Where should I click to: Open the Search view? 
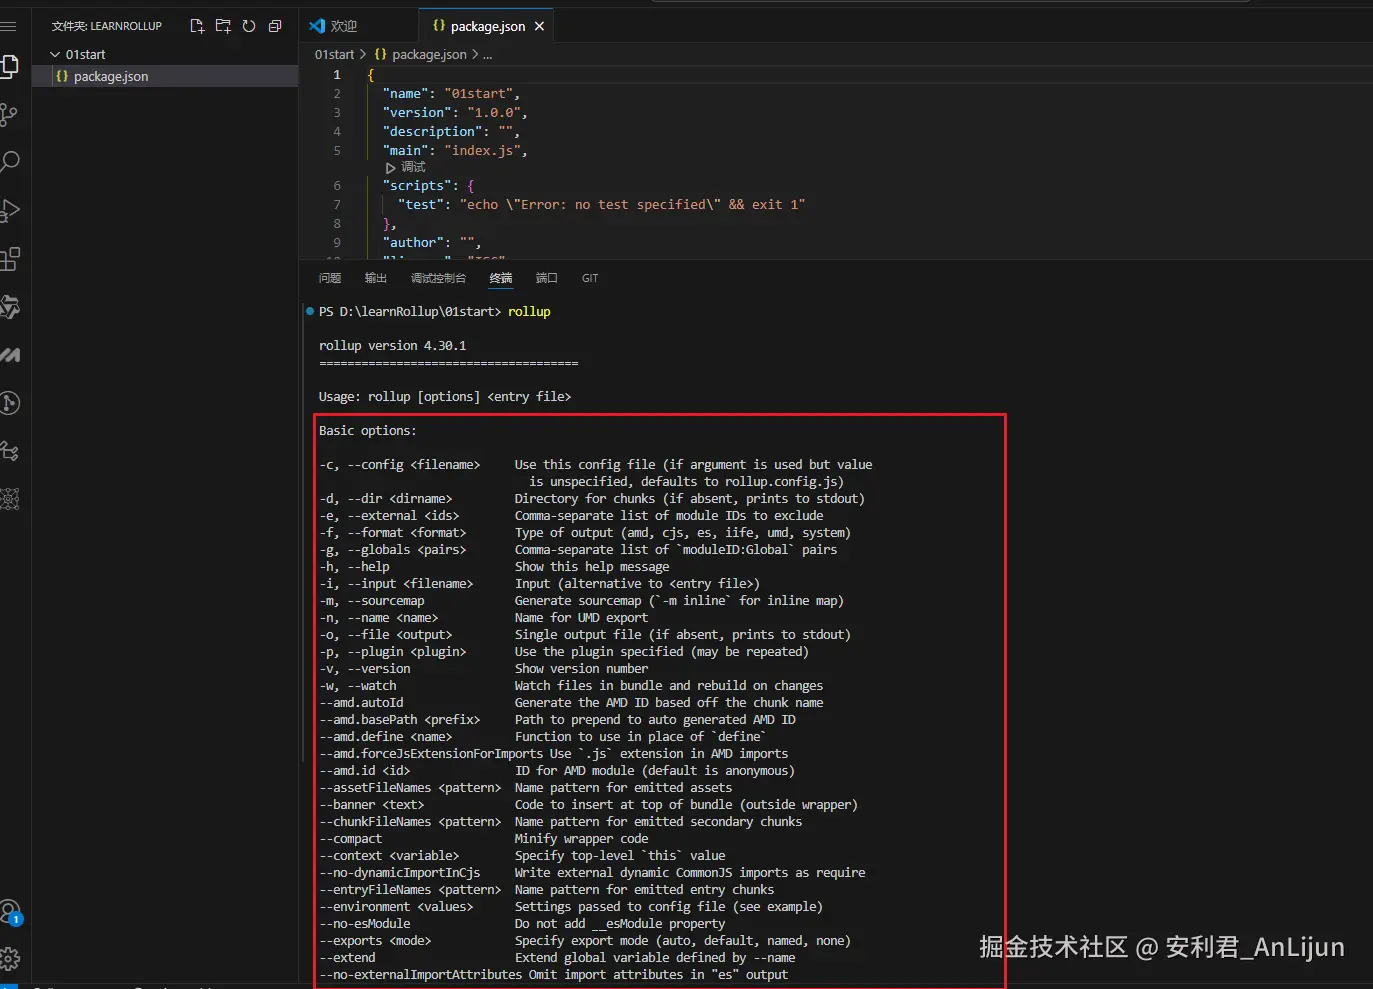pos(9,162)
